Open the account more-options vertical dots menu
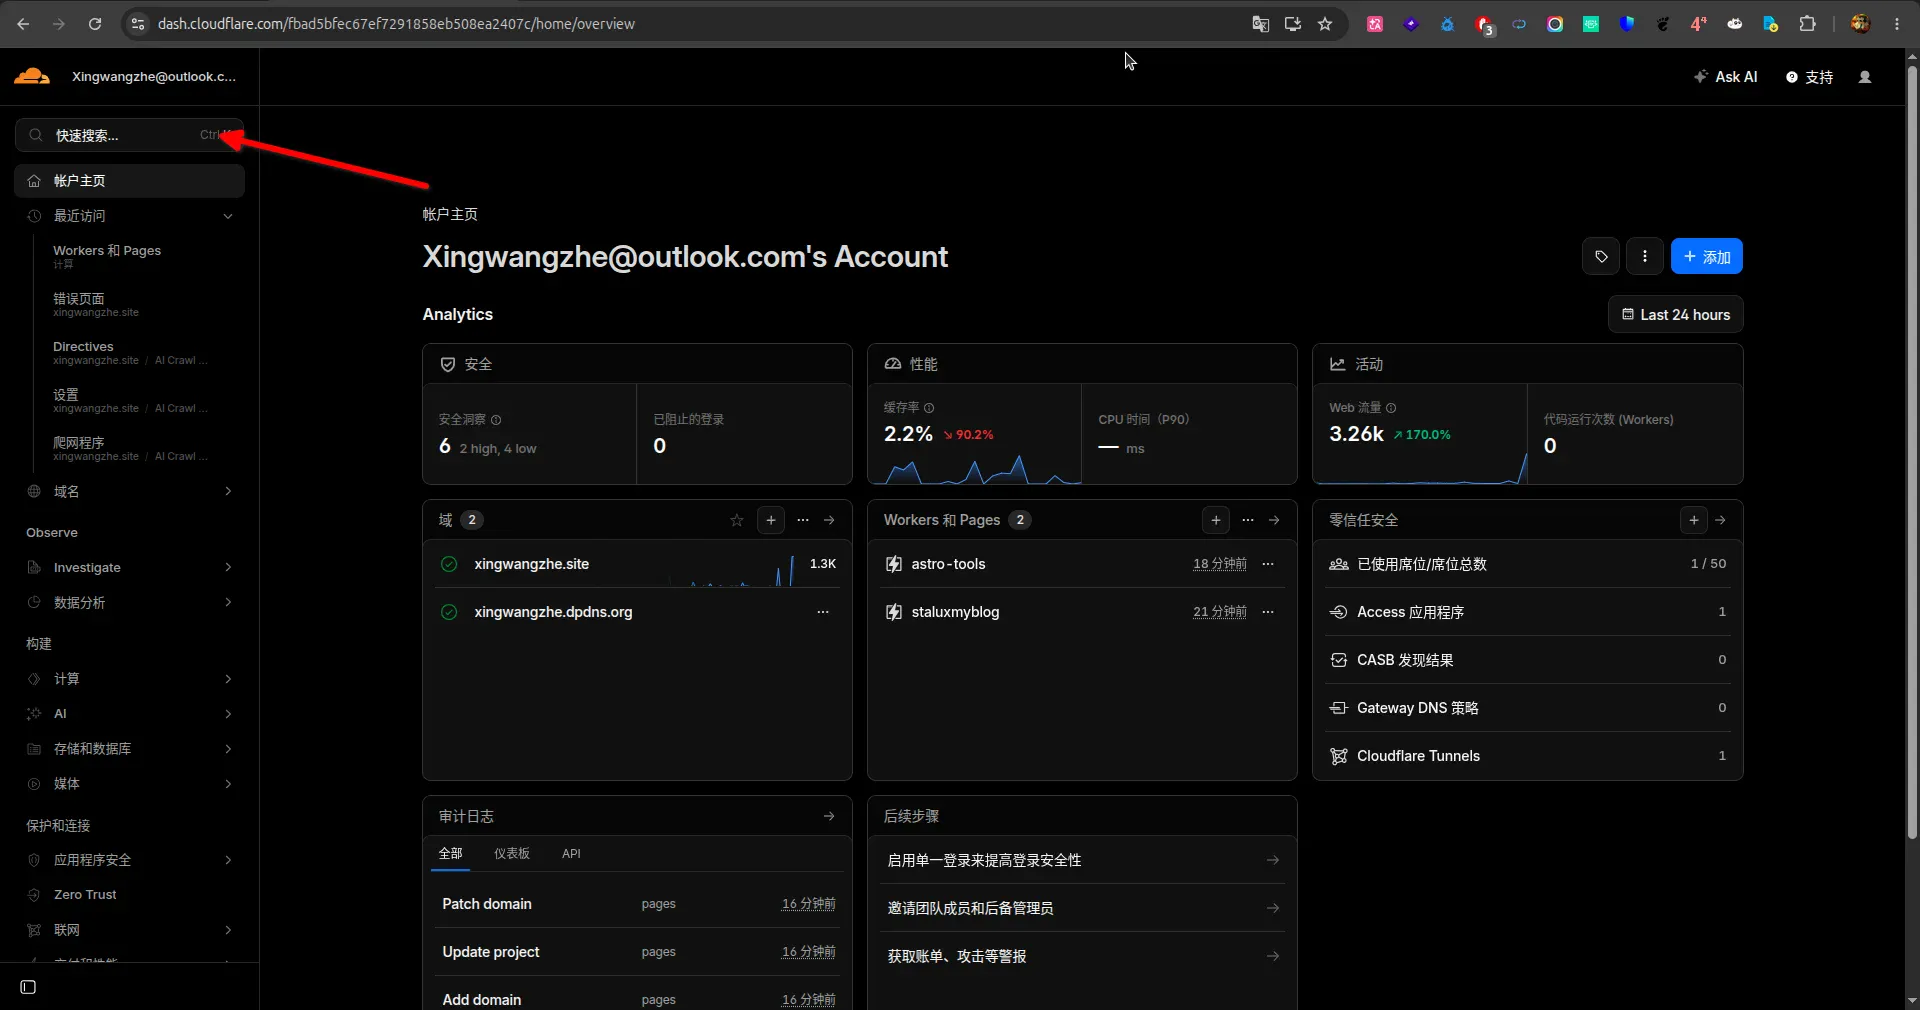 click(1645, 257)
